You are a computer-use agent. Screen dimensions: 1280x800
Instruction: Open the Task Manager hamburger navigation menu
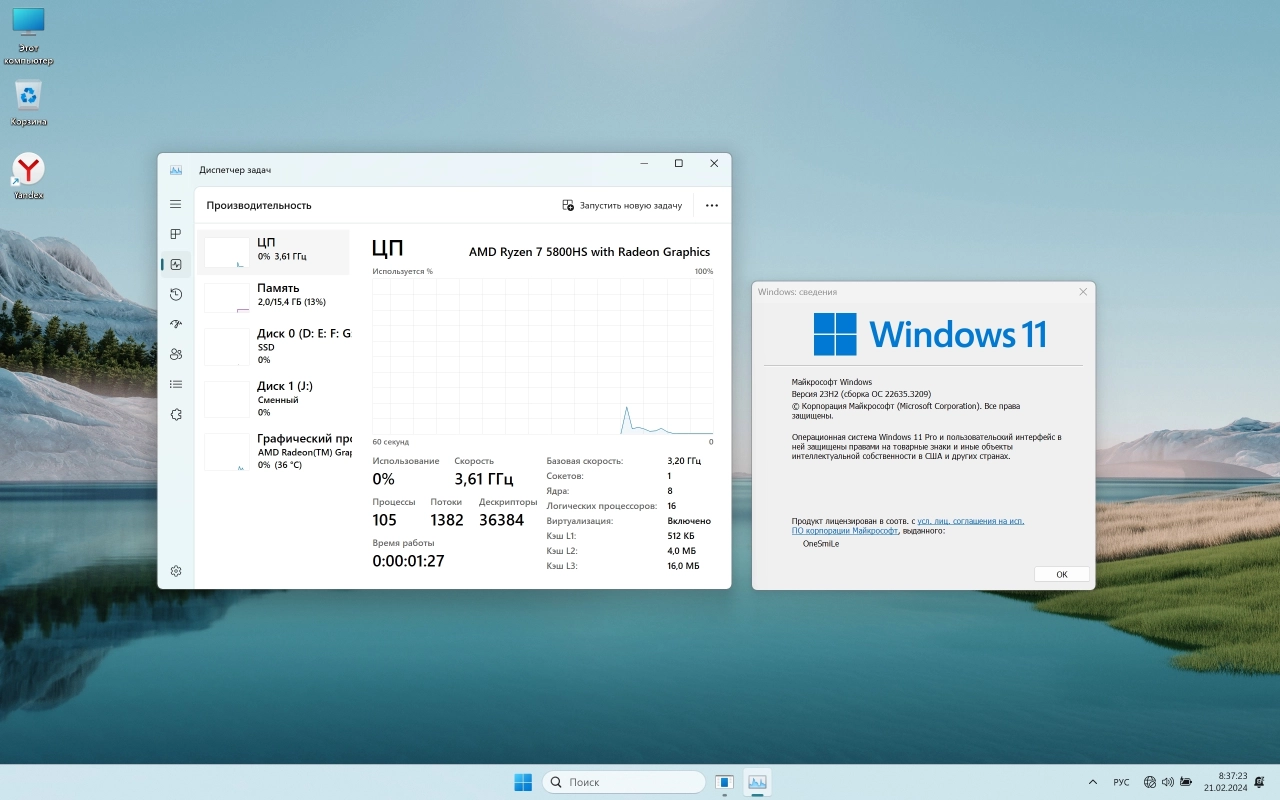(x=176, y=204)
